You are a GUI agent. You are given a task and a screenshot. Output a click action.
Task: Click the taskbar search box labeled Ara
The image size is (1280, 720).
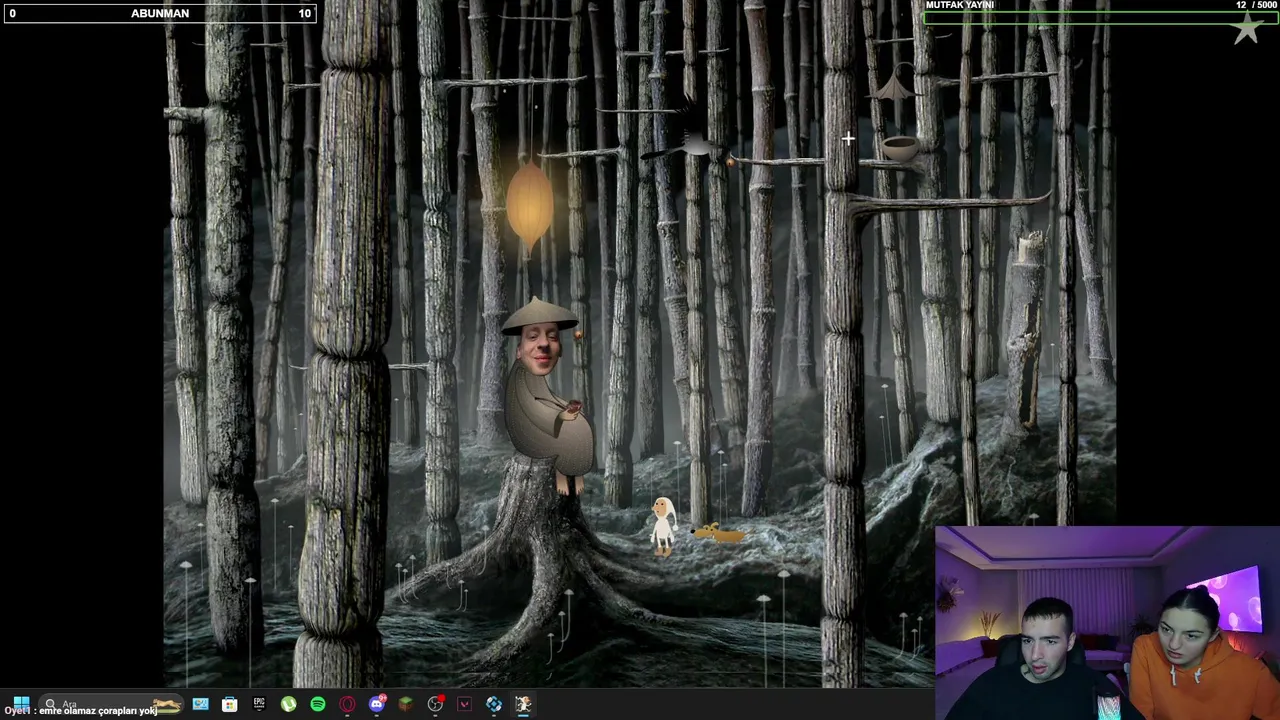click(x=110, y=704)
